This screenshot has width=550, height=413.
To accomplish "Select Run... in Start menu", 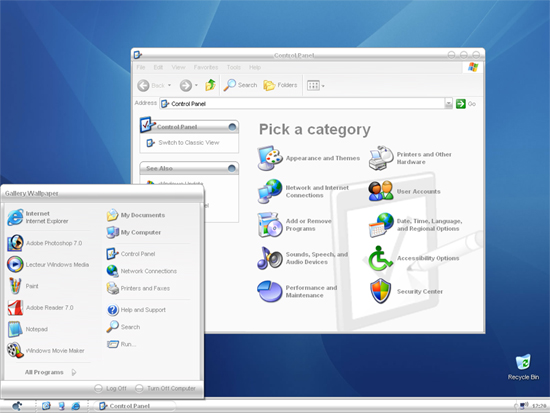I will (x=121, y=344).
